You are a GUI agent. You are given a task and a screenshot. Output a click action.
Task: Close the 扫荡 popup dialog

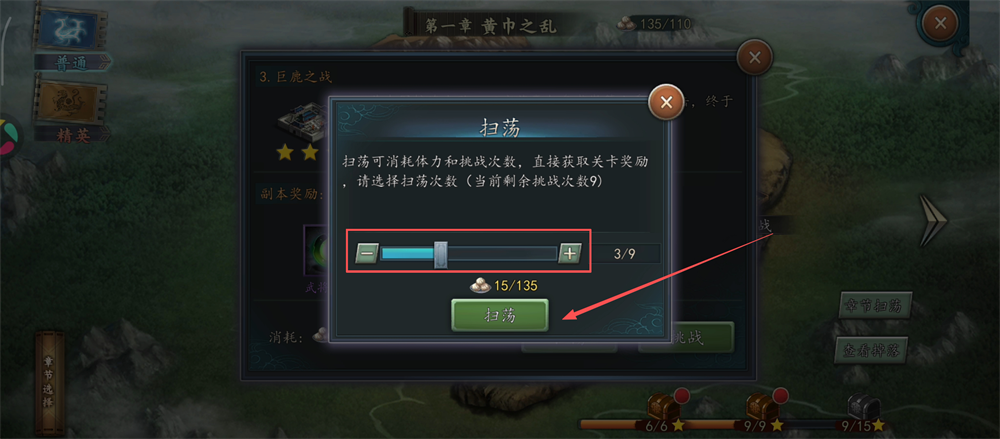tap(666, 102)
